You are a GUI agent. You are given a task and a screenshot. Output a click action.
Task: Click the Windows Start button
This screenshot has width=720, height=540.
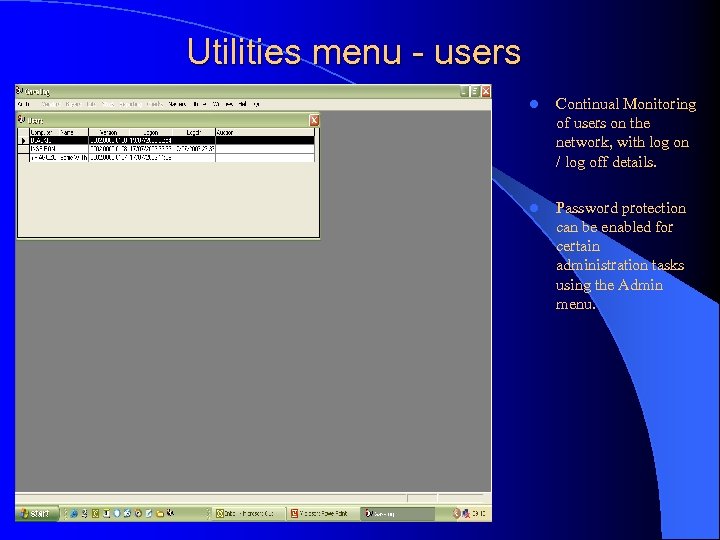coord(37,513)
